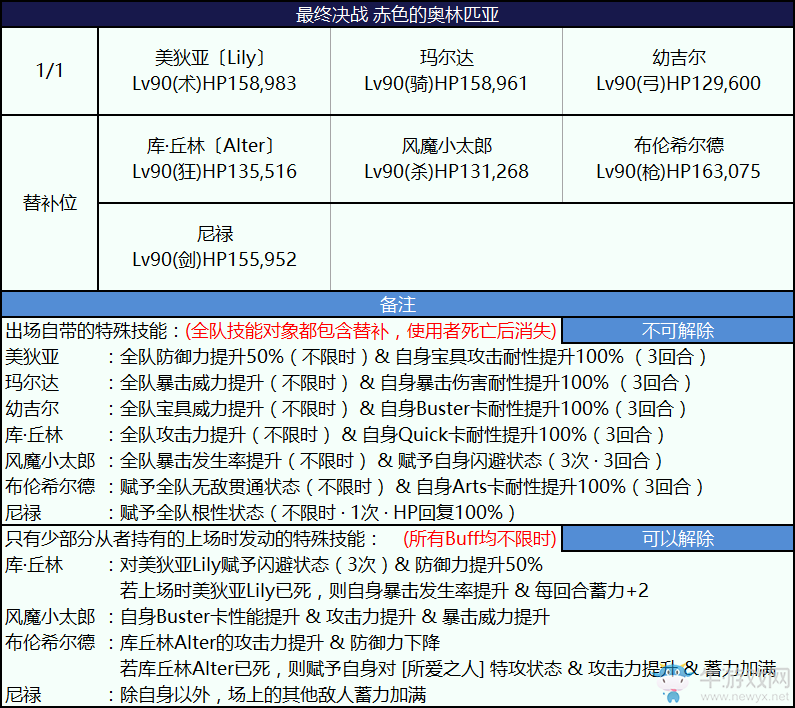The height and width of the screenshot is (708, 795).
Task: Click the 备注 section header
Action: tap(398, 304)
